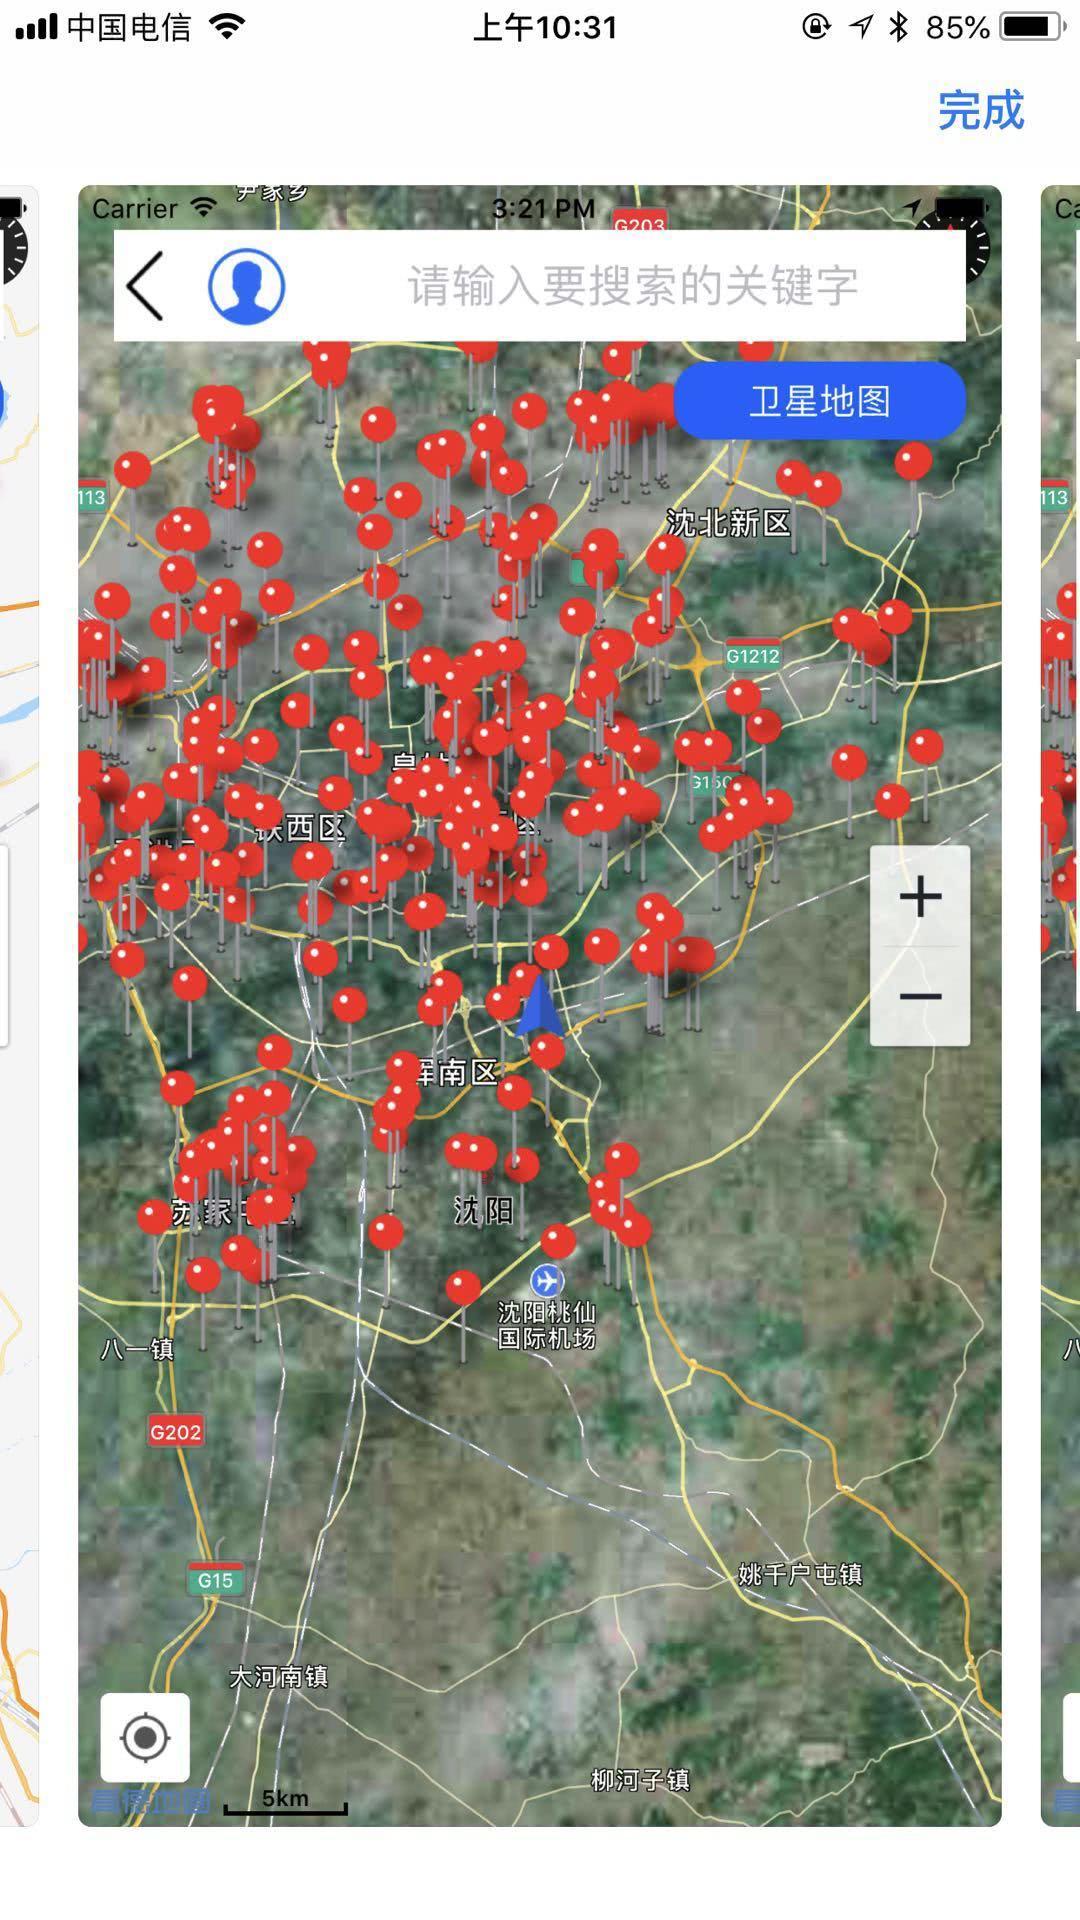
Task: Tap the Bluetooth icon in status bar
Action: 899,27
